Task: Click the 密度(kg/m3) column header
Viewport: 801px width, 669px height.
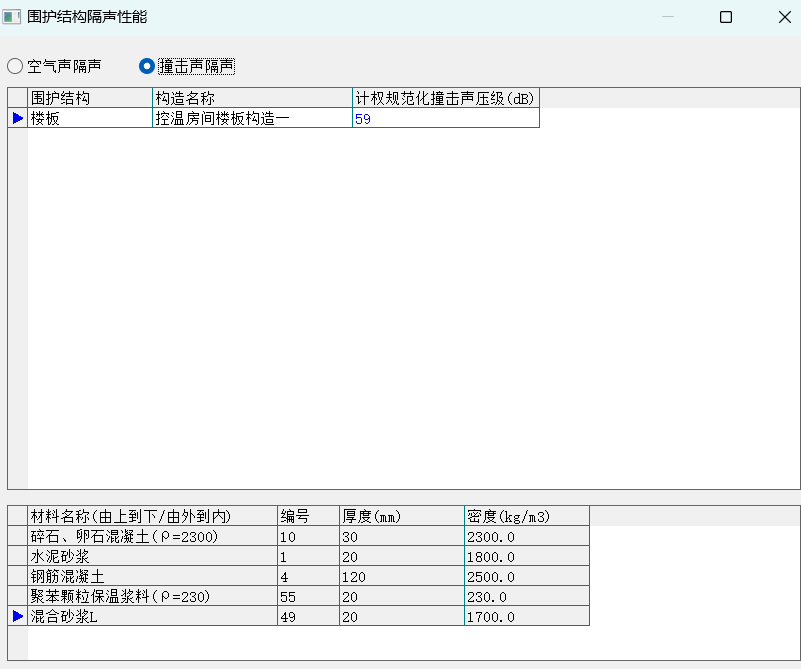Action: coord(526,516)
